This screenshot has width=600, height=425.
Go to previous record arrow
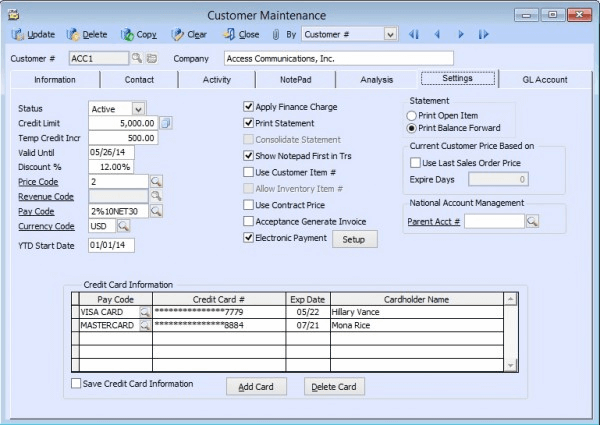pyautogui.click(x=437, y=34)
